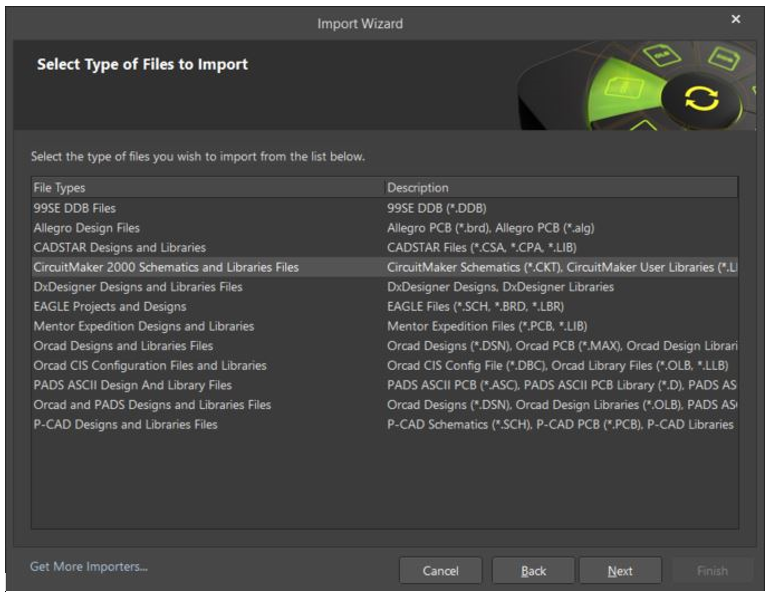Proceed with the Next button
Image resolution: width=773 pixels, height=598 pixels.
[x=620, y=571]
